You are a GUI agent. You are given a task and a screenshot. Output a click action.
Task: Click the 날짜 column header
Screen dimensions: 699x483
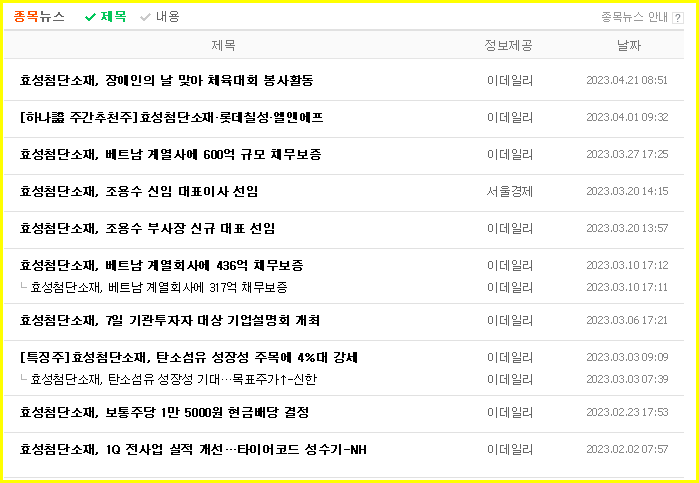coord(629,45)
